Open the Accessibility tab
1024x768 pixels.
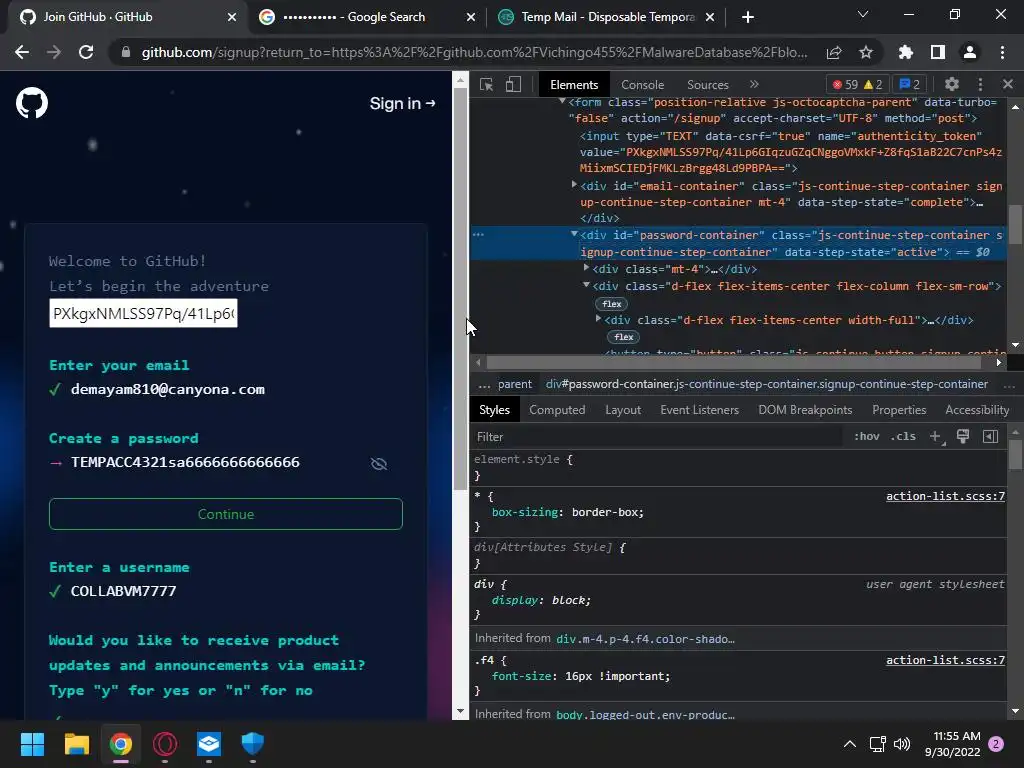[x=977, y=410]
